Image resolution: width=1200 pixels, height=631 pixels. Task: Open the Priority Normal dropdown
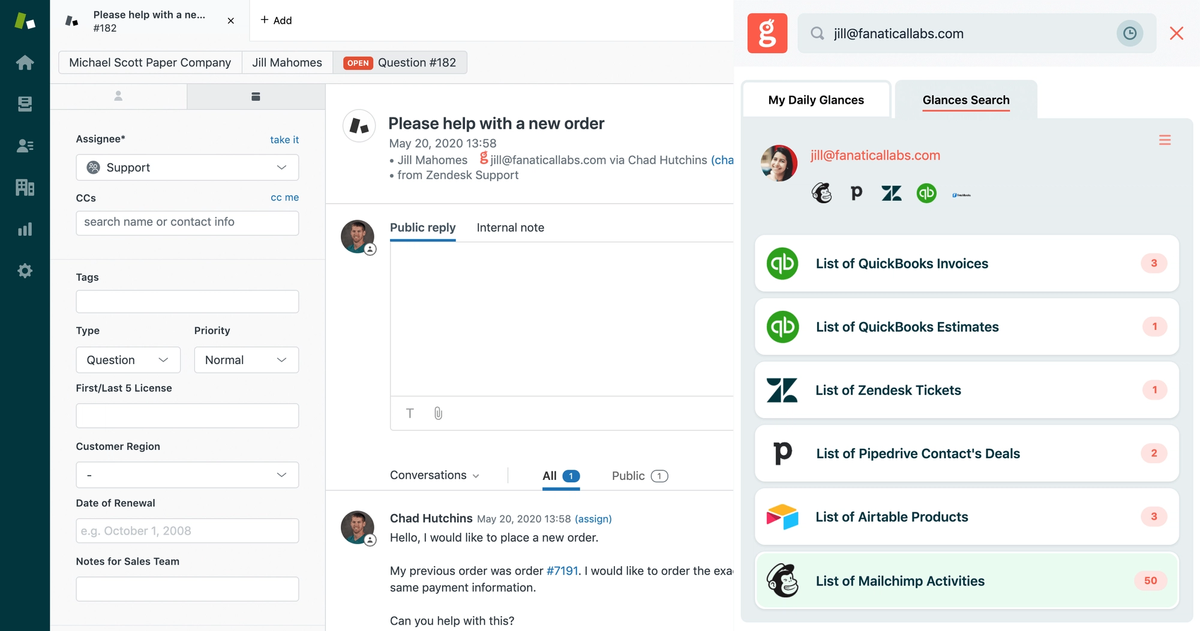(246, 360)
